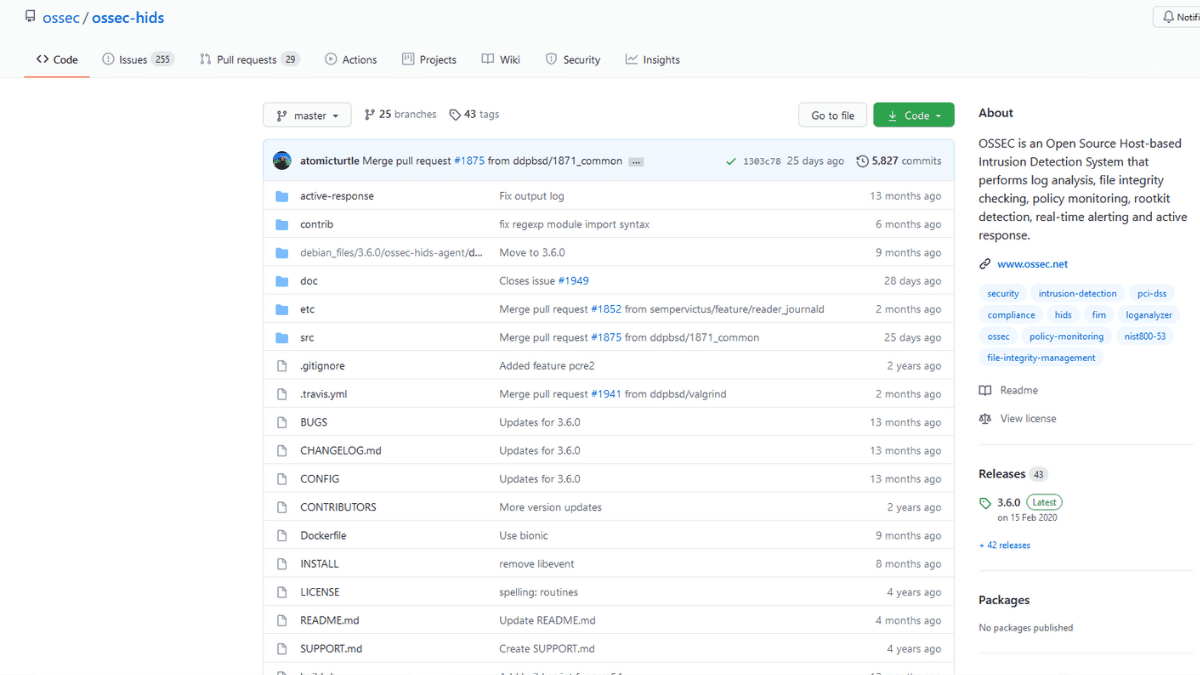The height and width of the screenshot is (675, 1200).
Task: Open the Security tab
Action: pos(573,60)
